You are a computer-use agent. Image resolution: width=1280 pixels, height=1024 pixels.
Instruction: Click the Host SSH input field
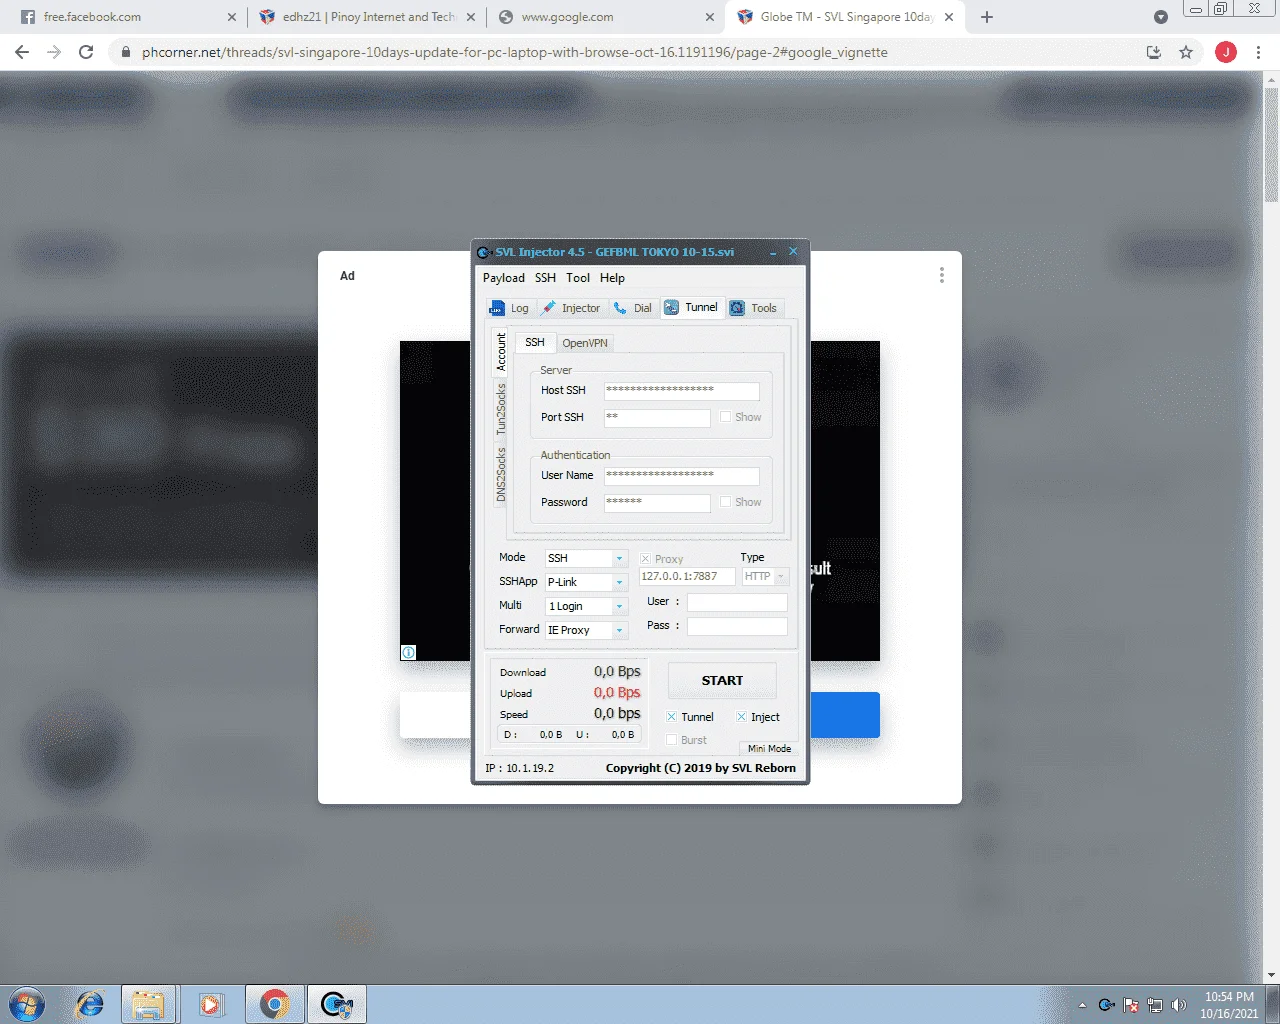(x=681, y=391)
